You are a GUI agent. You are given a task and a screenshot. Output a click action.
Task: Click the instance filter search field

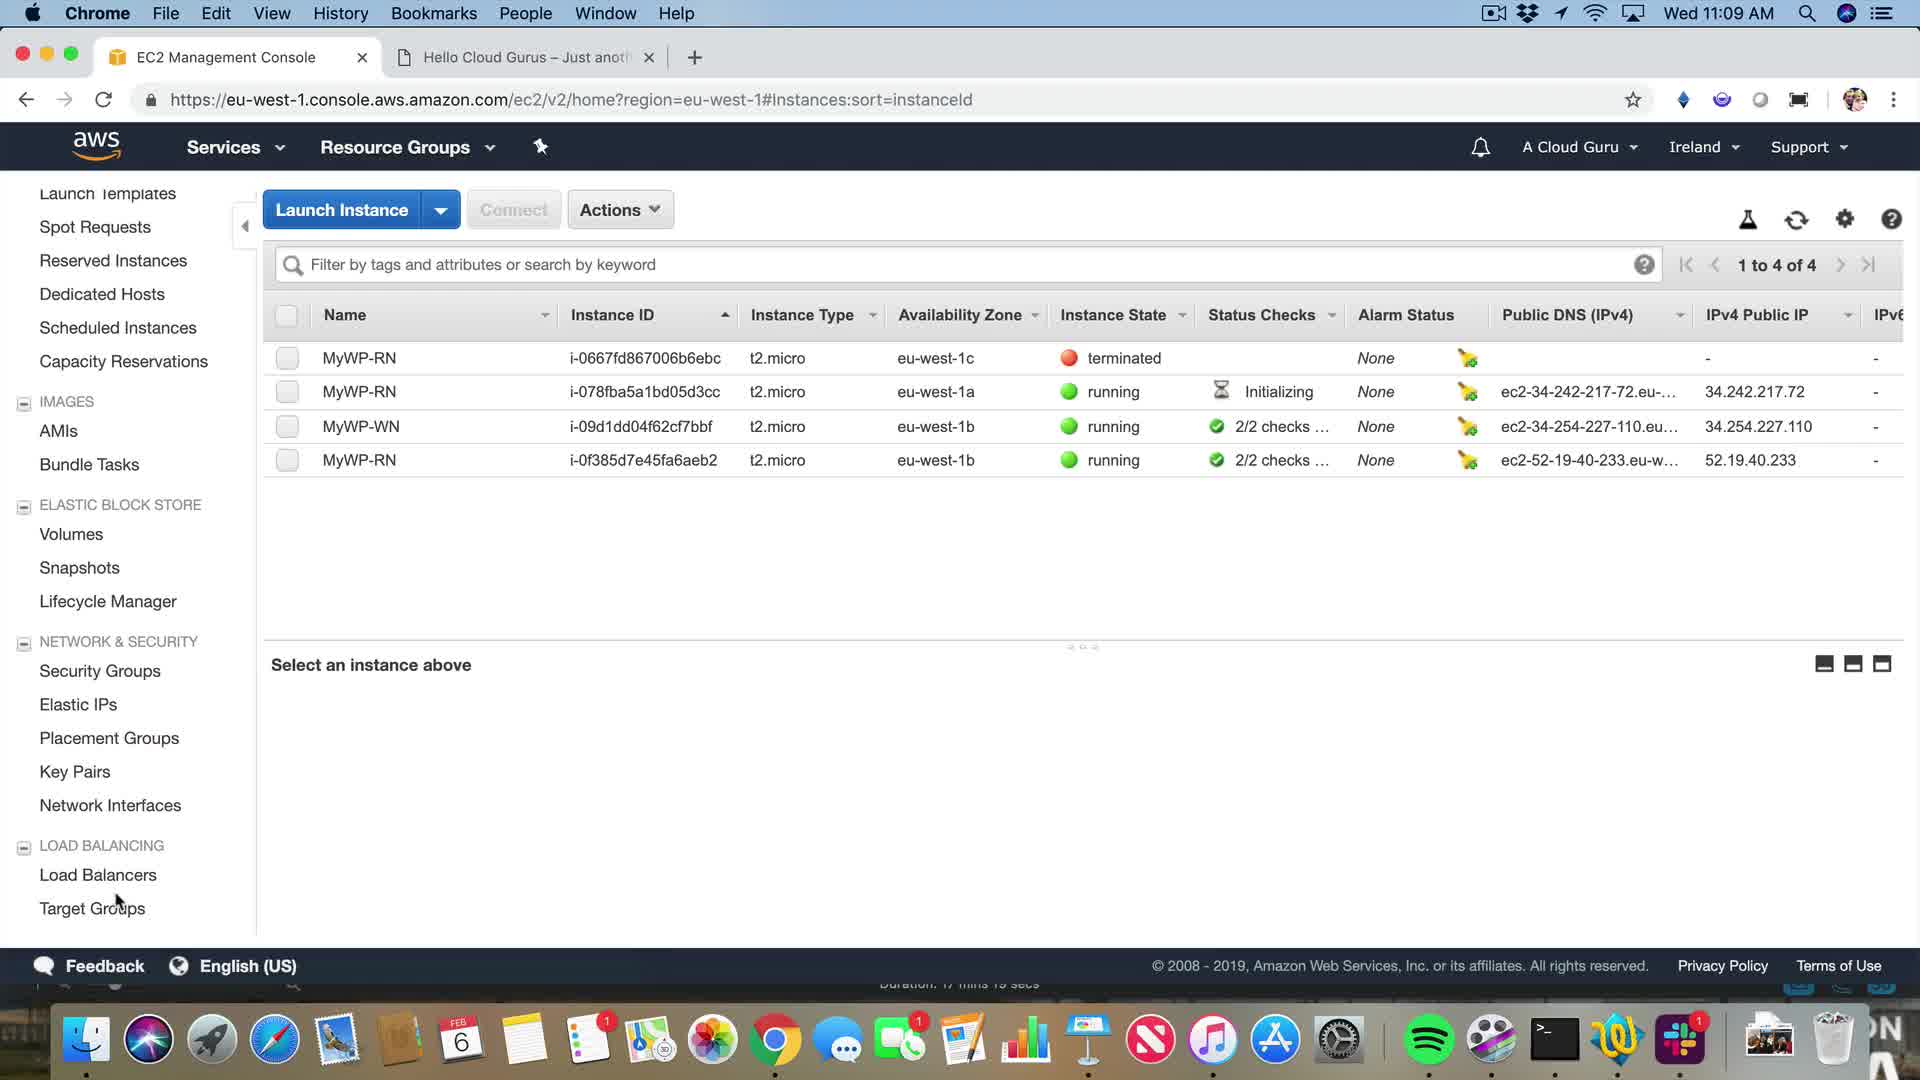pyautogui.click(x=960, y=265)
